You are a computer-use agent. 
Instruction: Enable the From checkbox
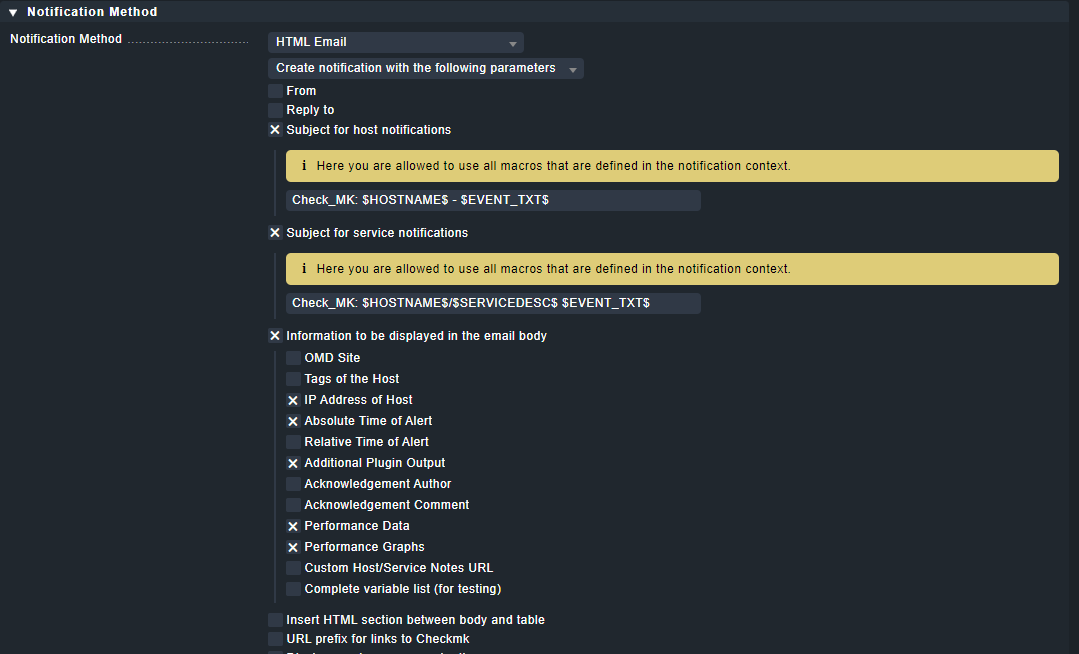[275, 91]
